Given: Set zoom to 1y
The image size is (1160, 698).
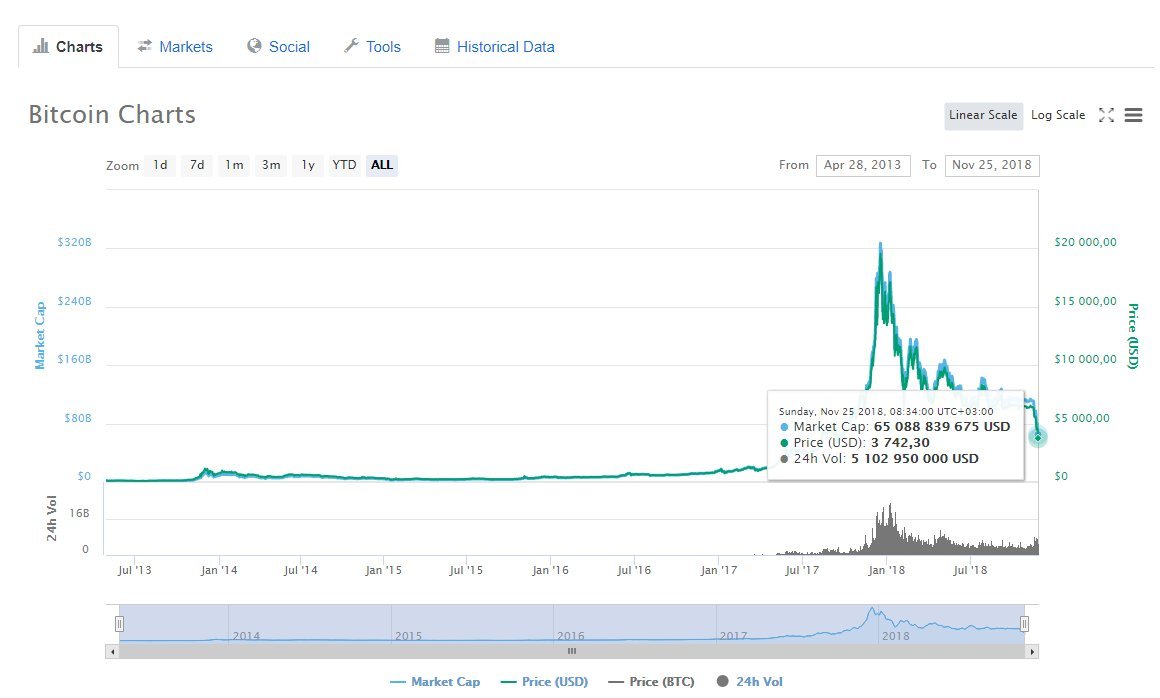Looking at the screenshot, I should [308, 165].
